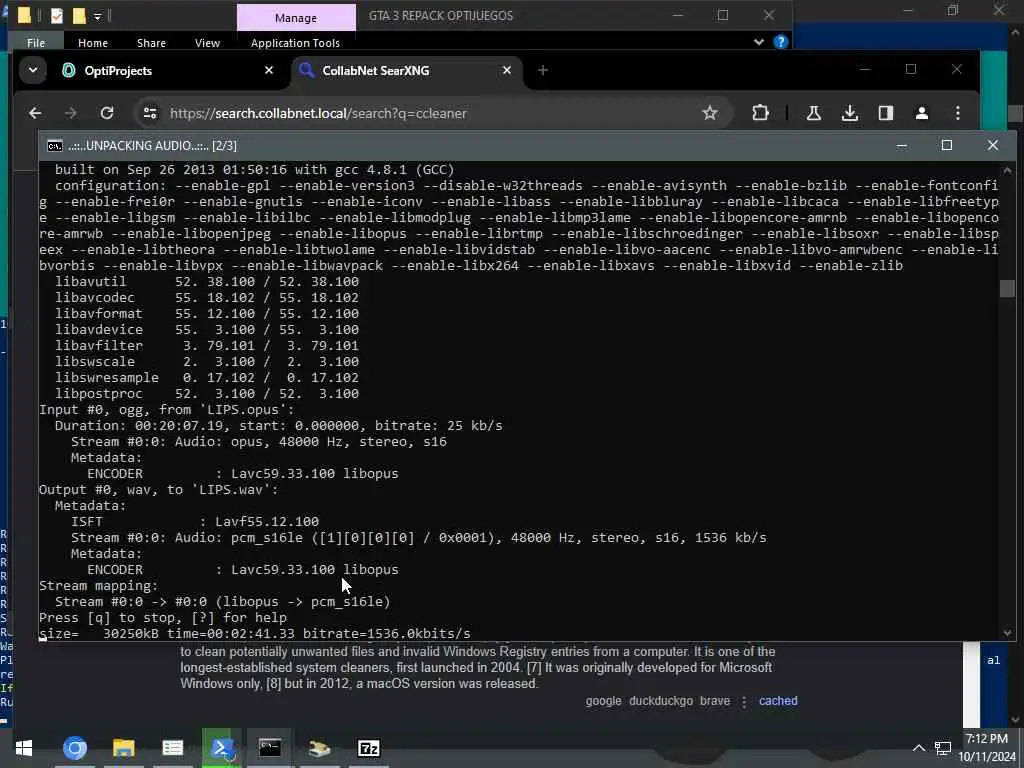Open the browser from the taskbar

coord(74,748)
